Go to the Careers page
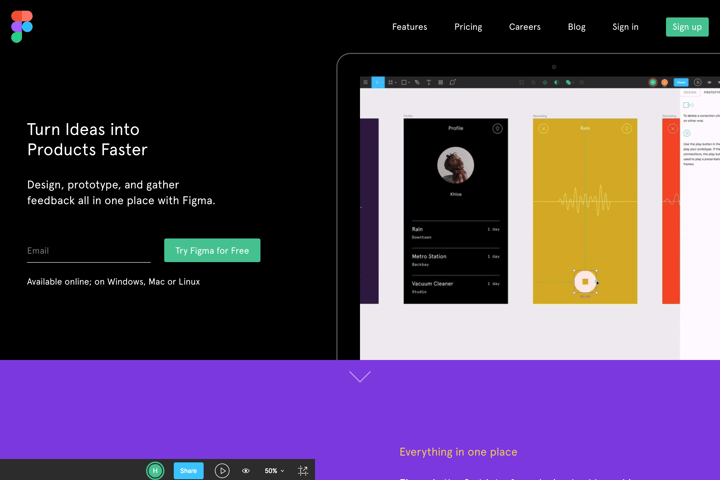The height and width of the screenshot is (480, 720). 524,27
